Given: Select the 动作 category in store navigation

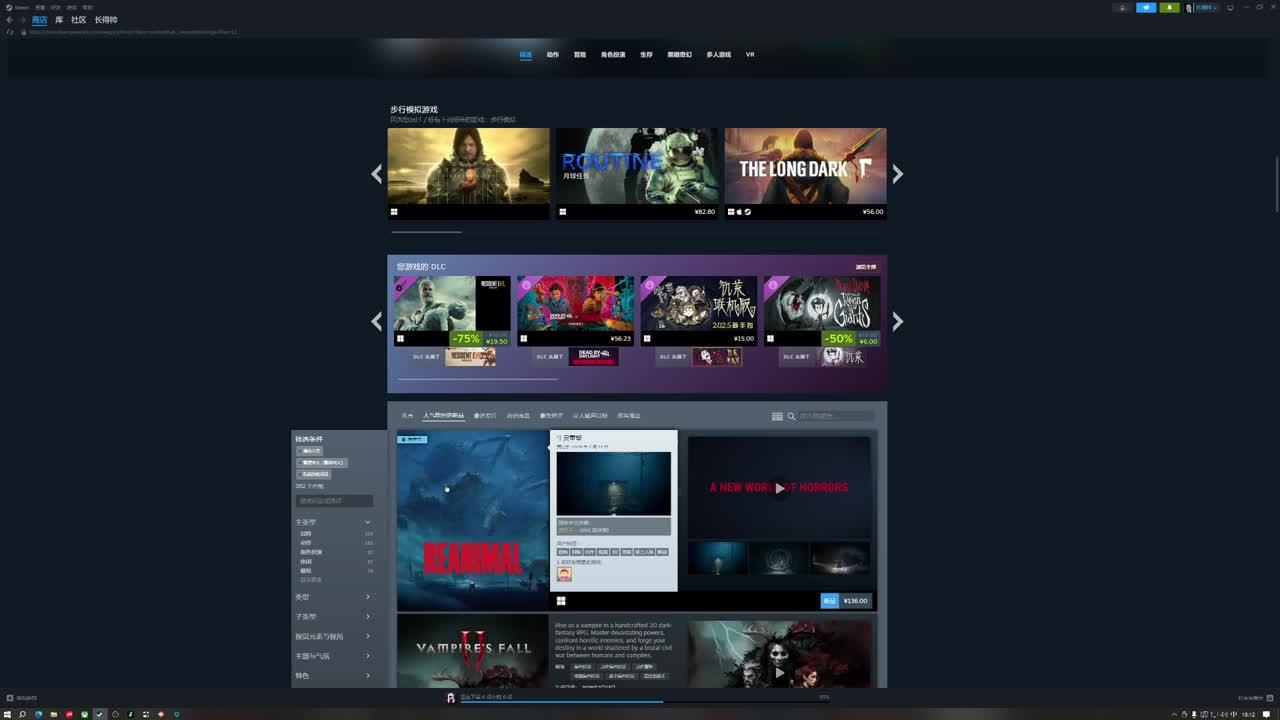Looking at the screenshot, I should (x=553, y=55).
